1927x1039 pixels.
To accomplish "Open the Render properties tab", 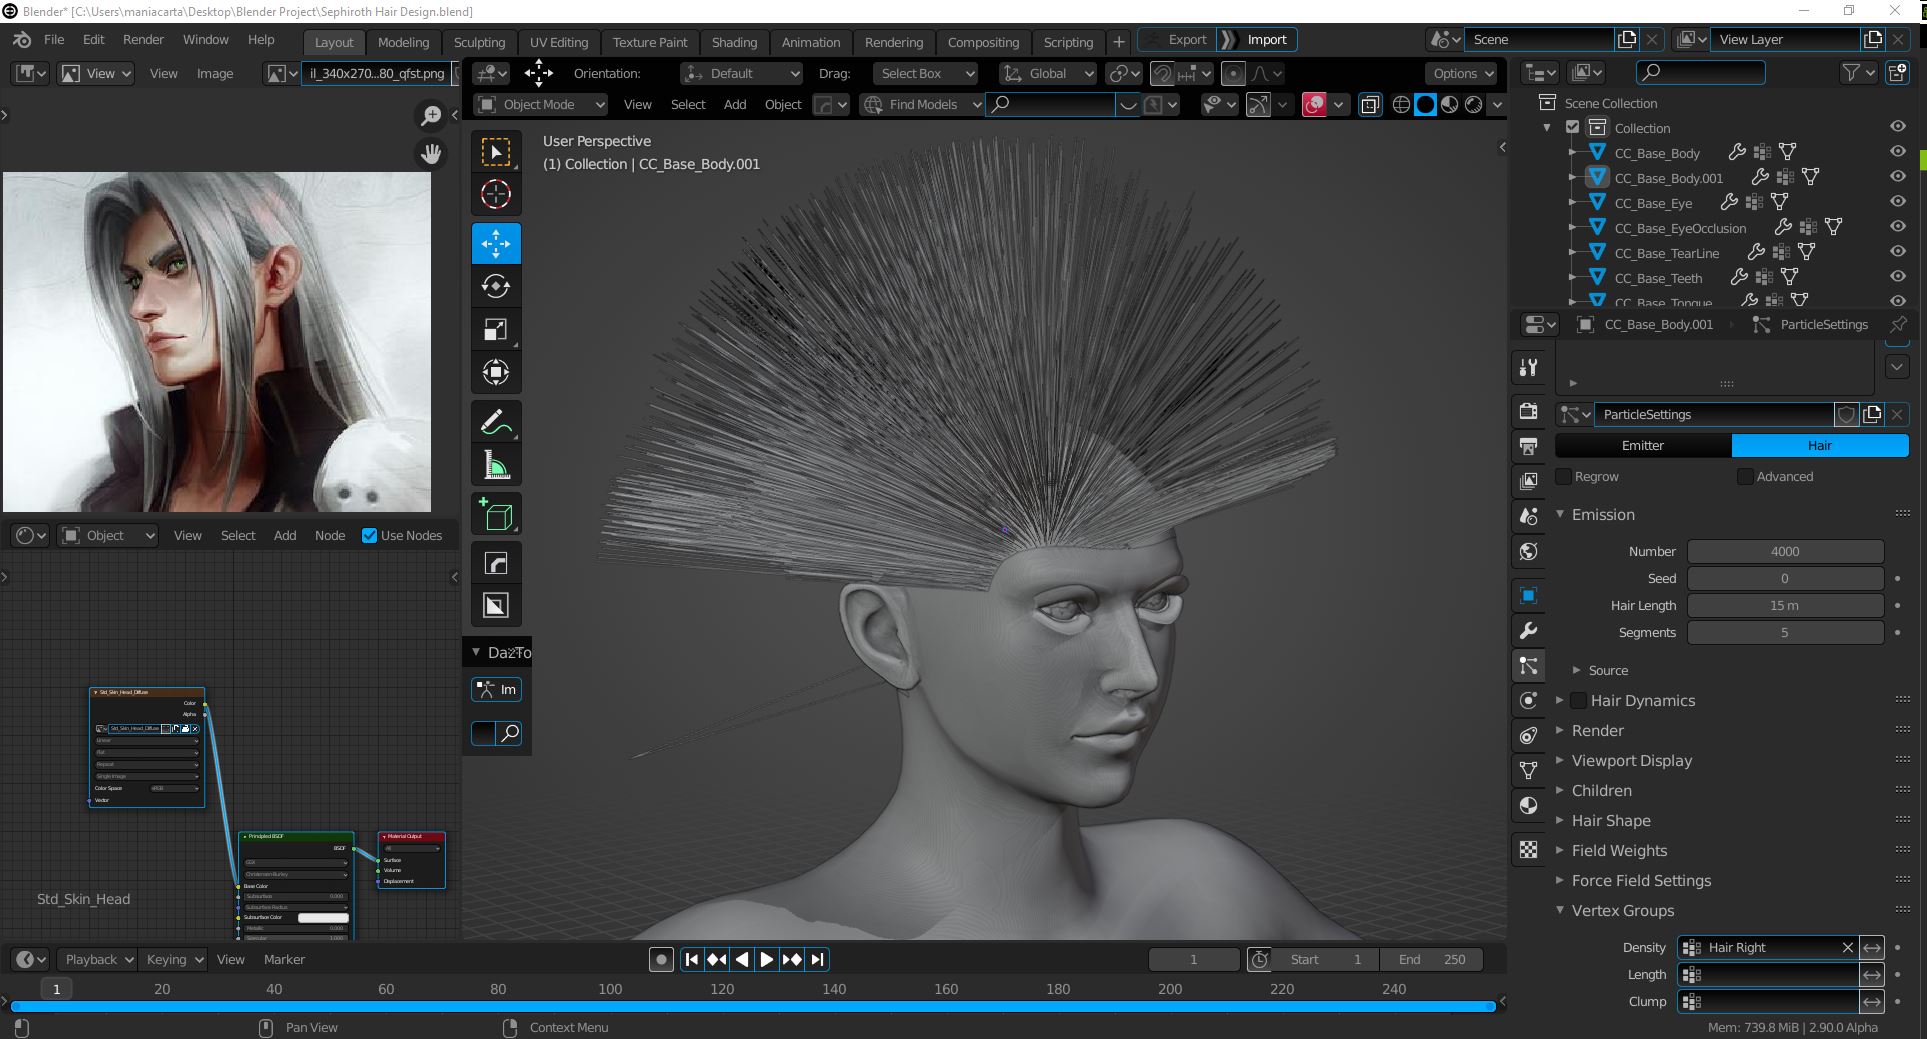I will coord(1528,411).
